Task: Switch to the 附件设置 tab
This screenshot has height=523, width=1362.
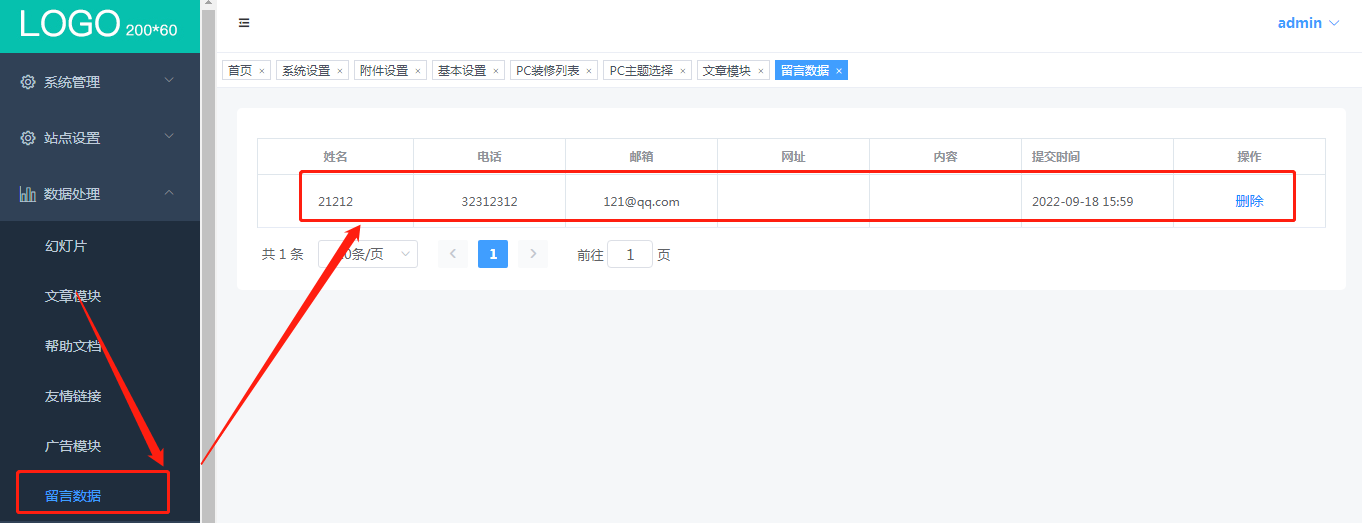Action: pos(384,71)
